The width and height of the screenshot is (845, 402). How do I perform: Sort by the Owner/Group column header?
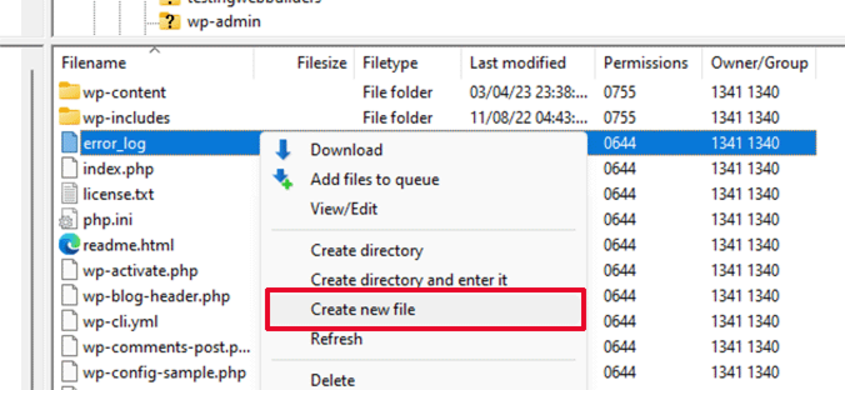click(x=759, y=63)
